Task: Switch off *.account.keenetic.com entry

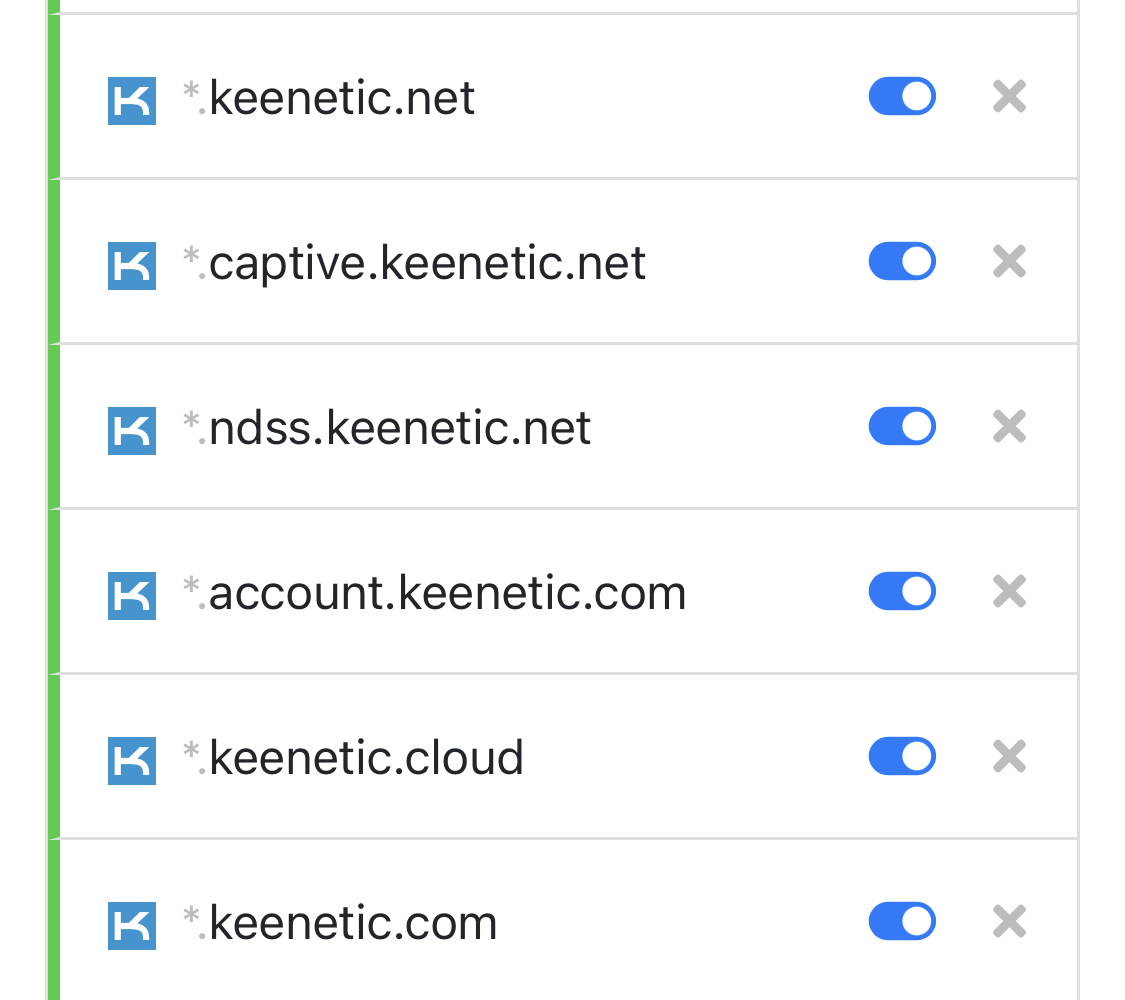Action: tap(902, 591)
